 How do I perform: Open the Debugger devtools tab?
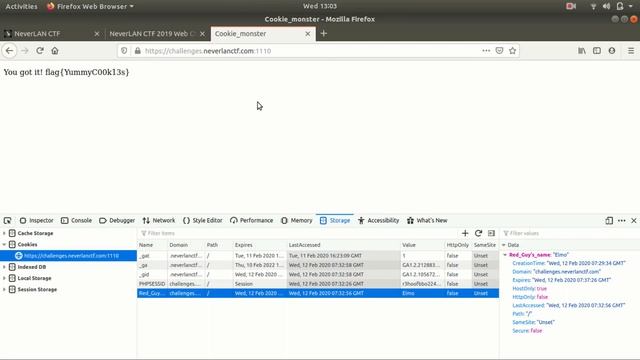click(x=117, y=220)
